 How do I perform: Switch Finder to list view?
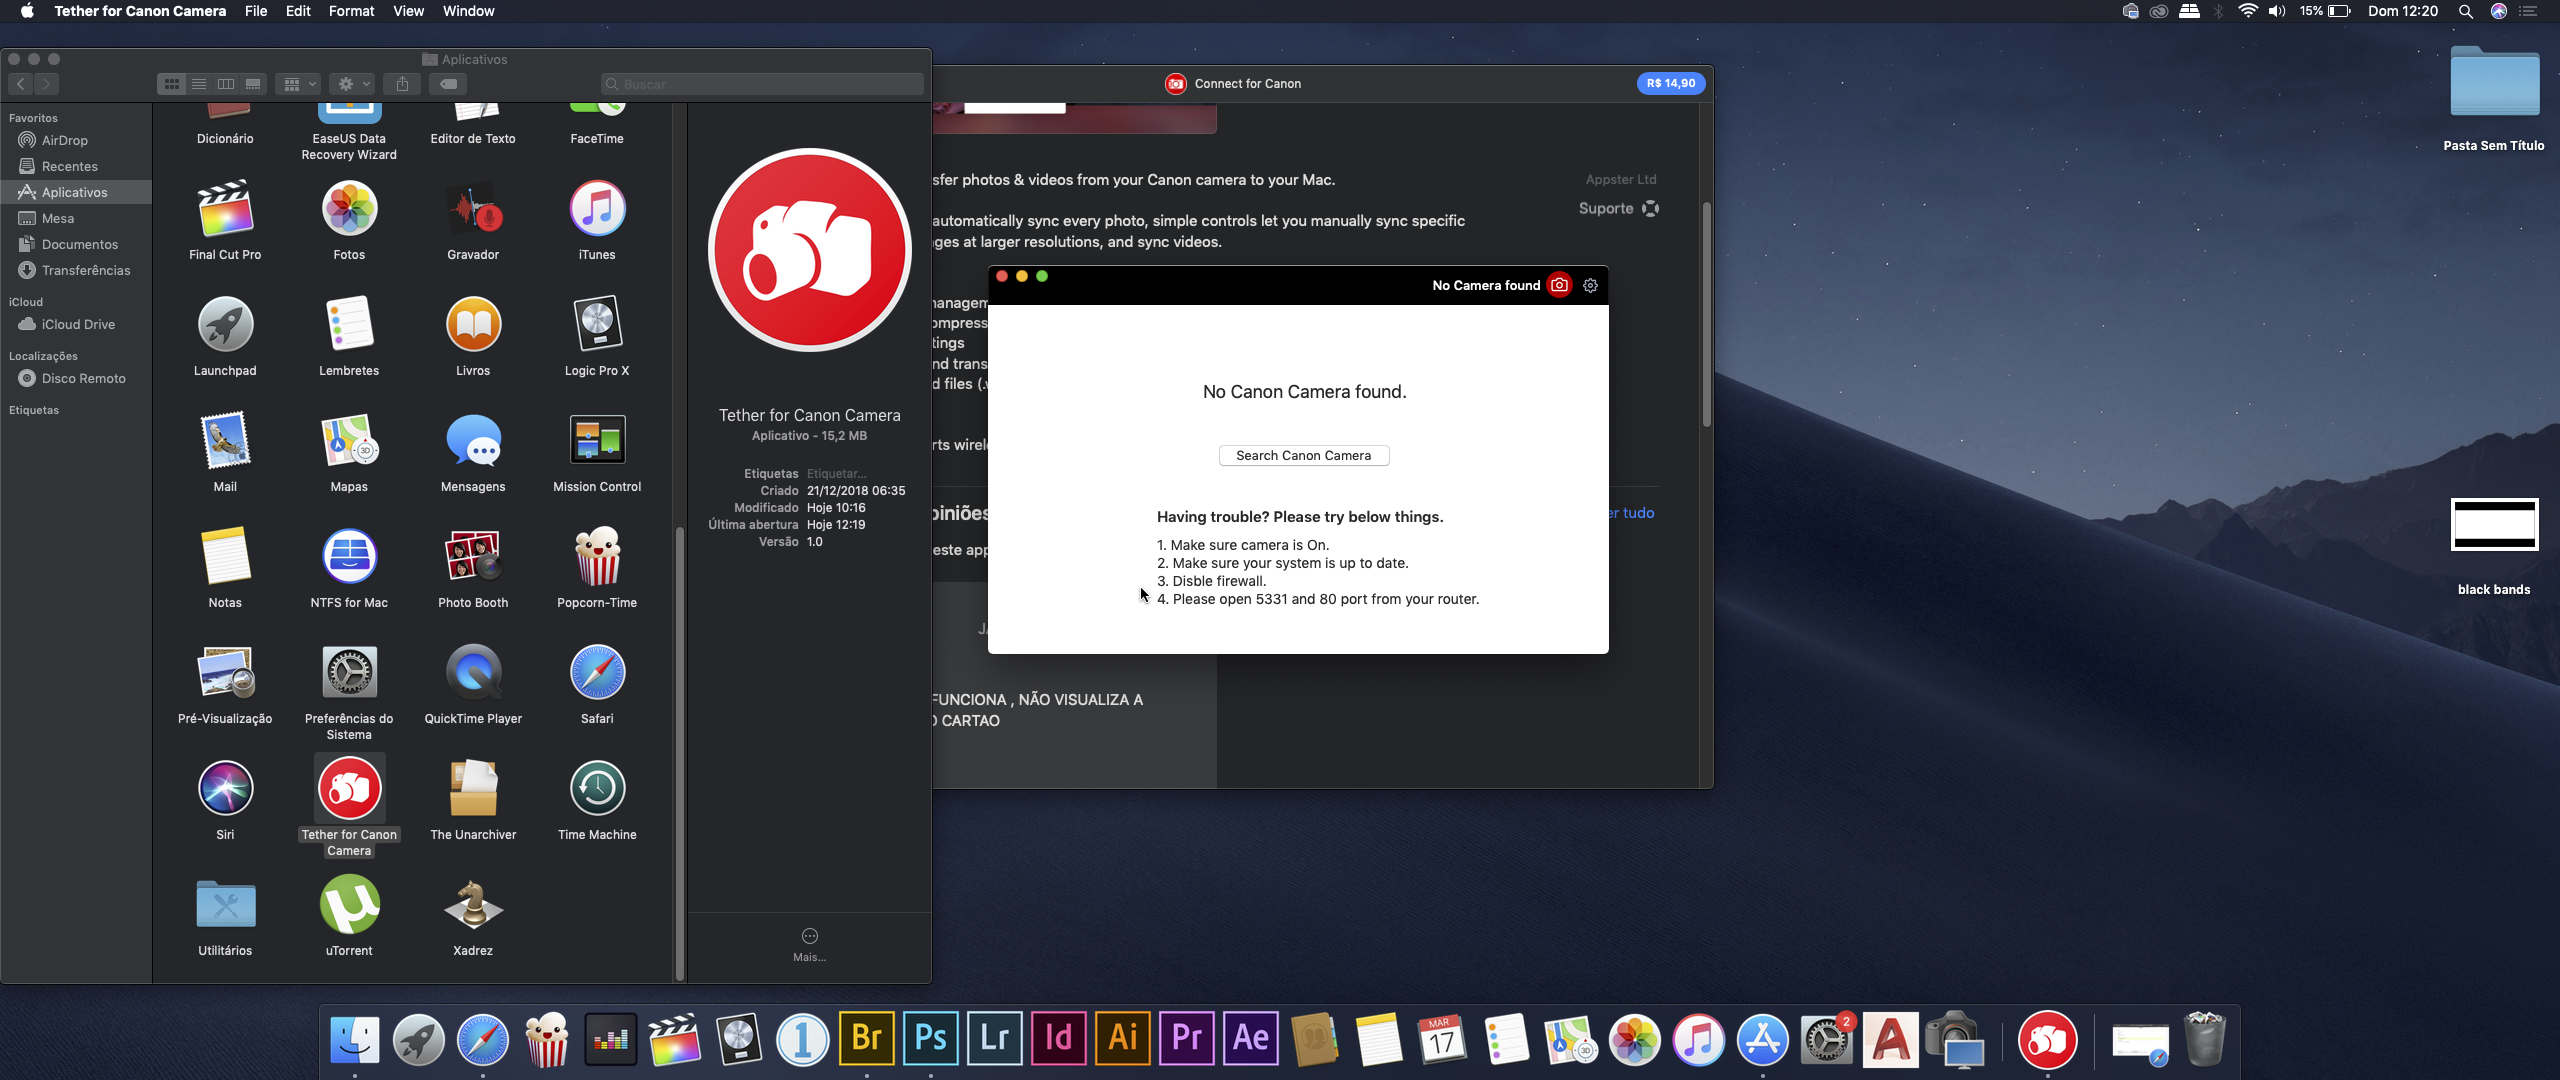coord(199,84)
